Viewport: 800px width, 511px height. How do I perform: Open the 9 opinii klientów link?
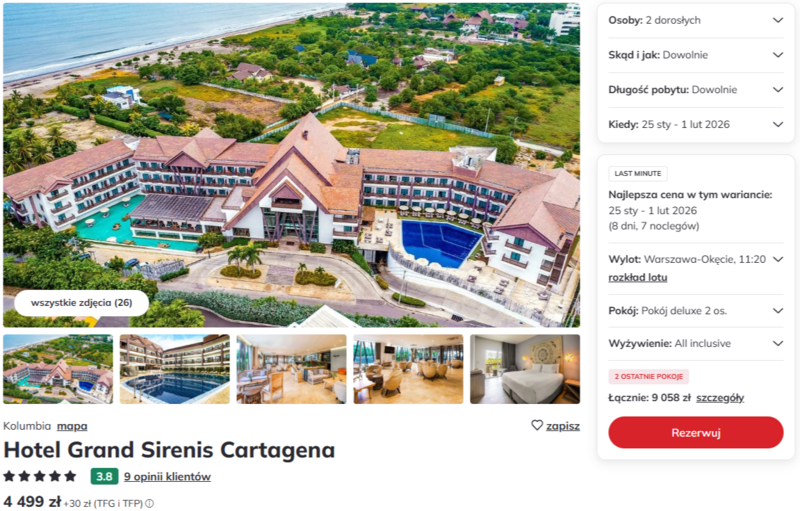(x=167, y=477)
